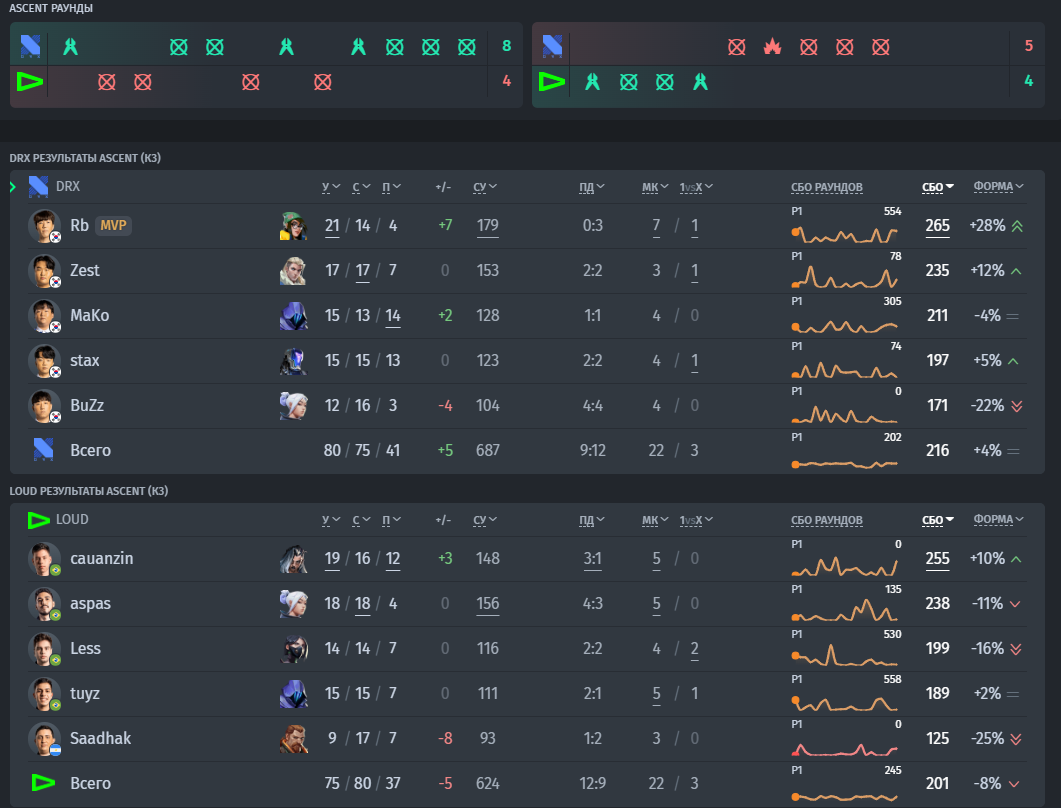The image size is (1061, 808).
Task: Open MaKo player profile link
Action: click(89, 315)
